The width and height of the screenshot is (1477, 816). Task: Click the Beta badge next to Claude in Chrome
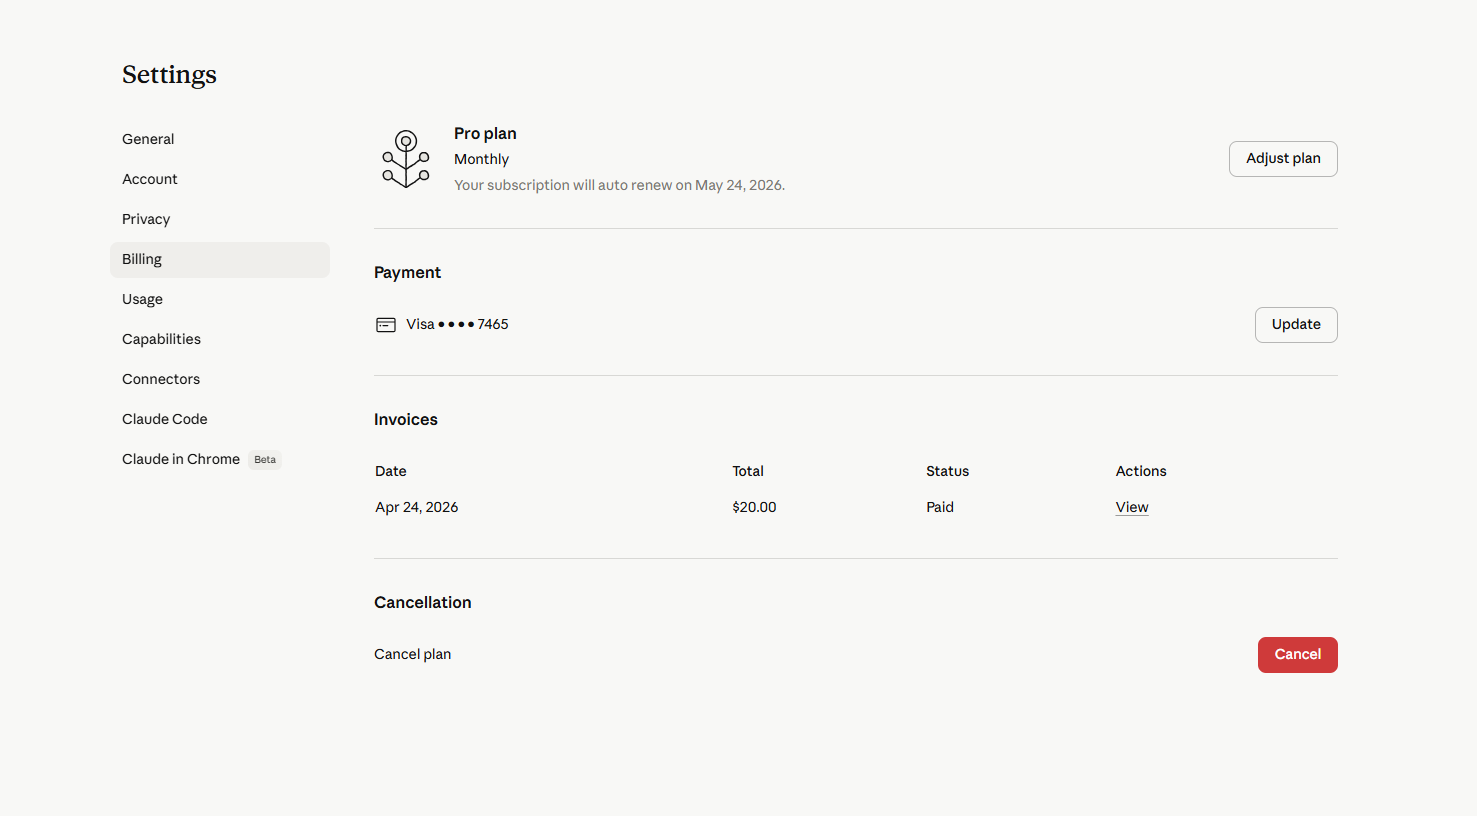(265, 460)
